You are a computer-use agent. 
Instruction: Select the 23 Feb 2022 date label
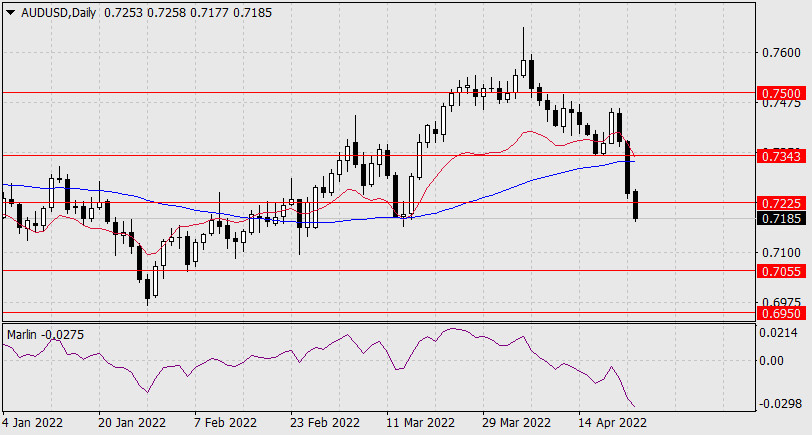(325, 423)
